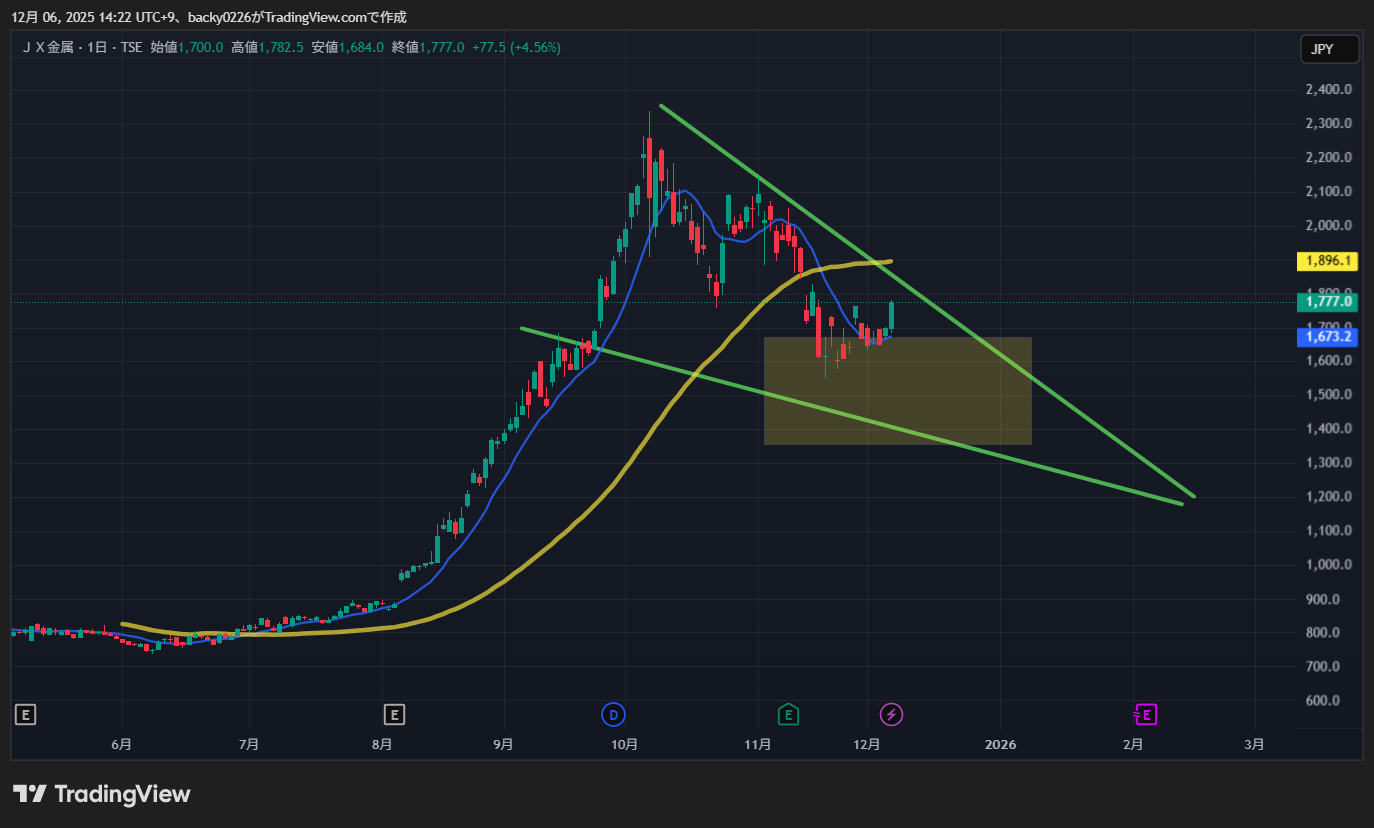Open the upcoming purple earnings marker near 2月
1374x828 pixels.
[x=1145, y=714]
